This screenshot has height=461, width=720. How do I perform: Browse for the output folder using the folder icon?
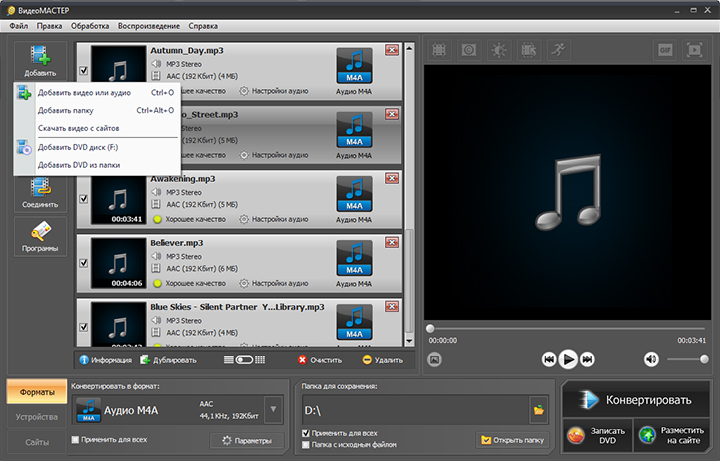[x=539, y=410]
